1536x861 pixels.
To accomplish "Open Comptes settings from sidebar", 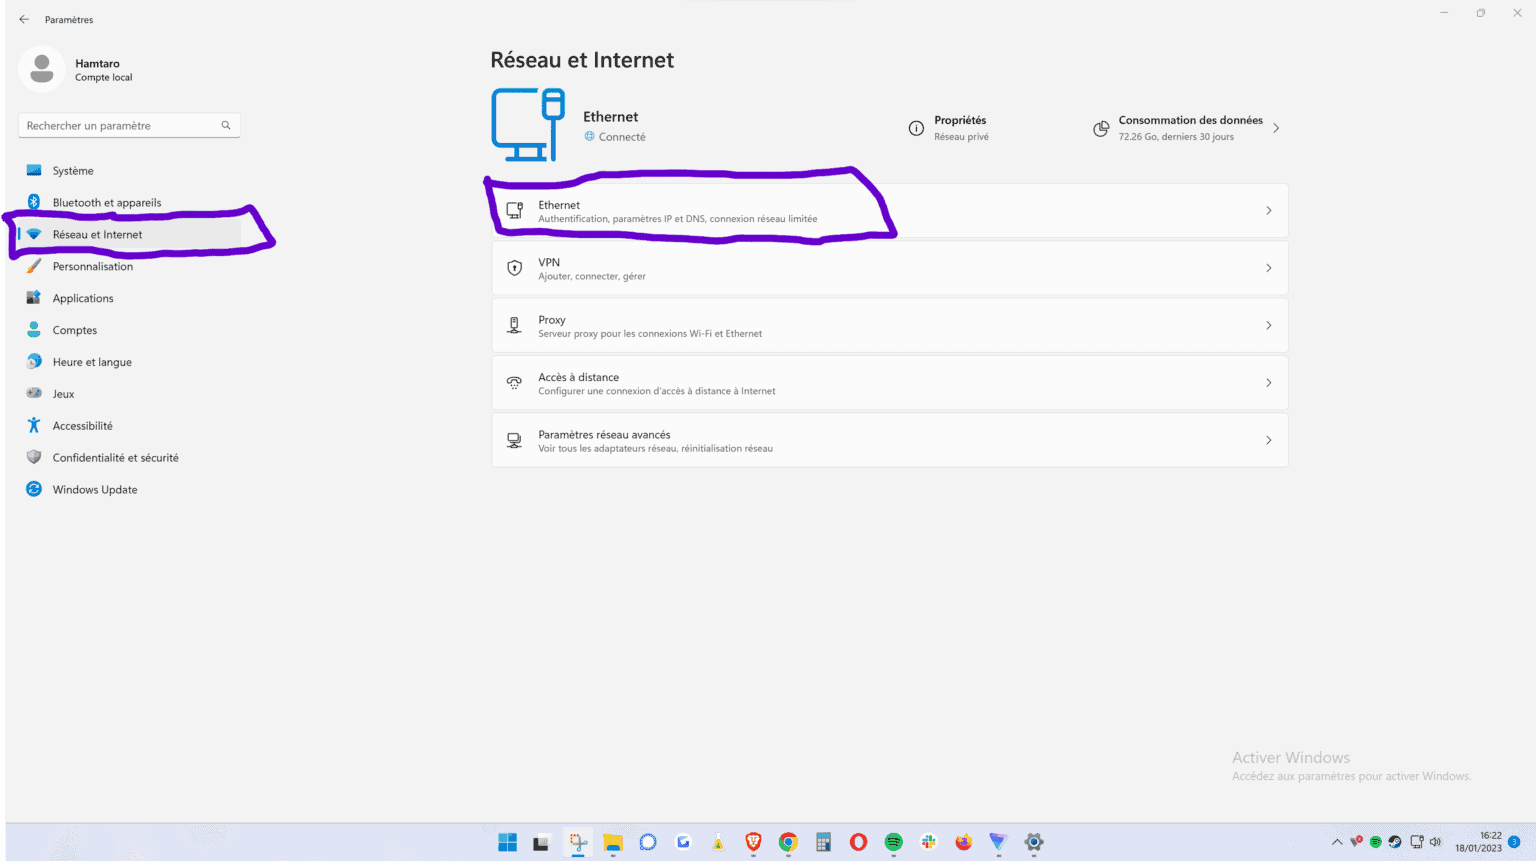I will [73, 330].
